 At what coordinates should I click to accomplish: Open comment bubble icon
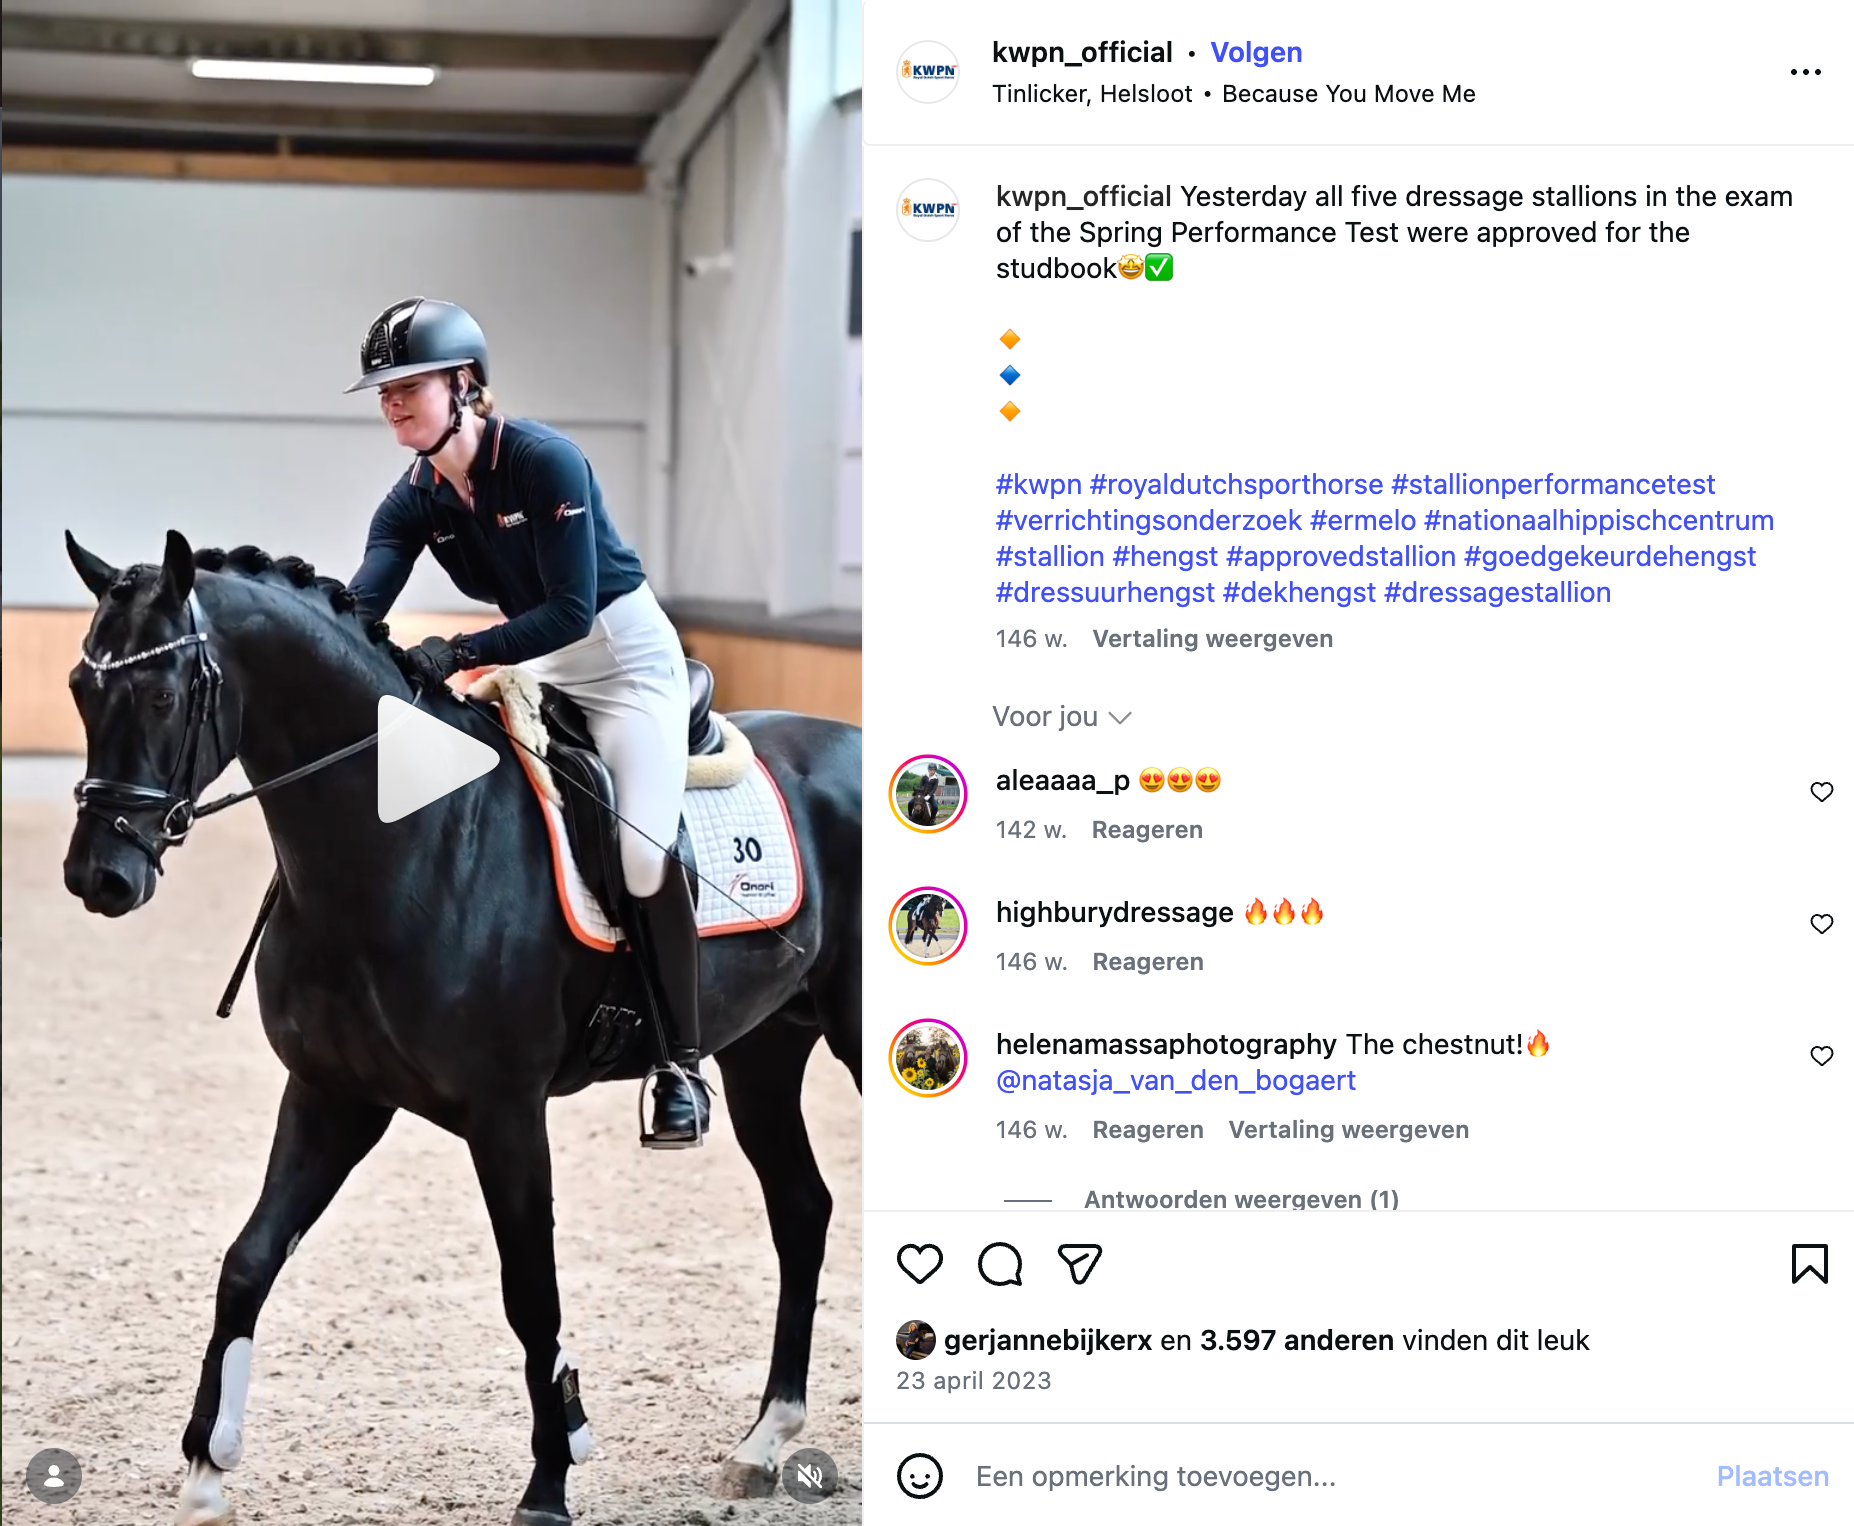pos(1000,1264)
